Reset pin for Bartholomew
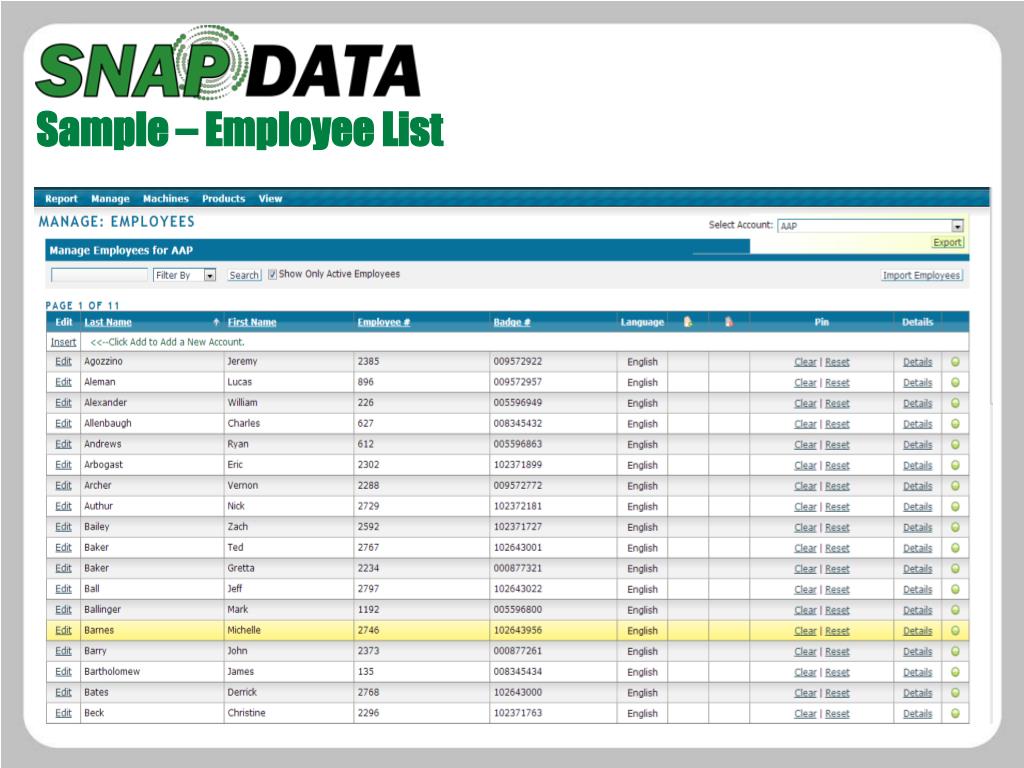Image resolution: width=1024 pixels, height=768 pixels. coord(837,673)
